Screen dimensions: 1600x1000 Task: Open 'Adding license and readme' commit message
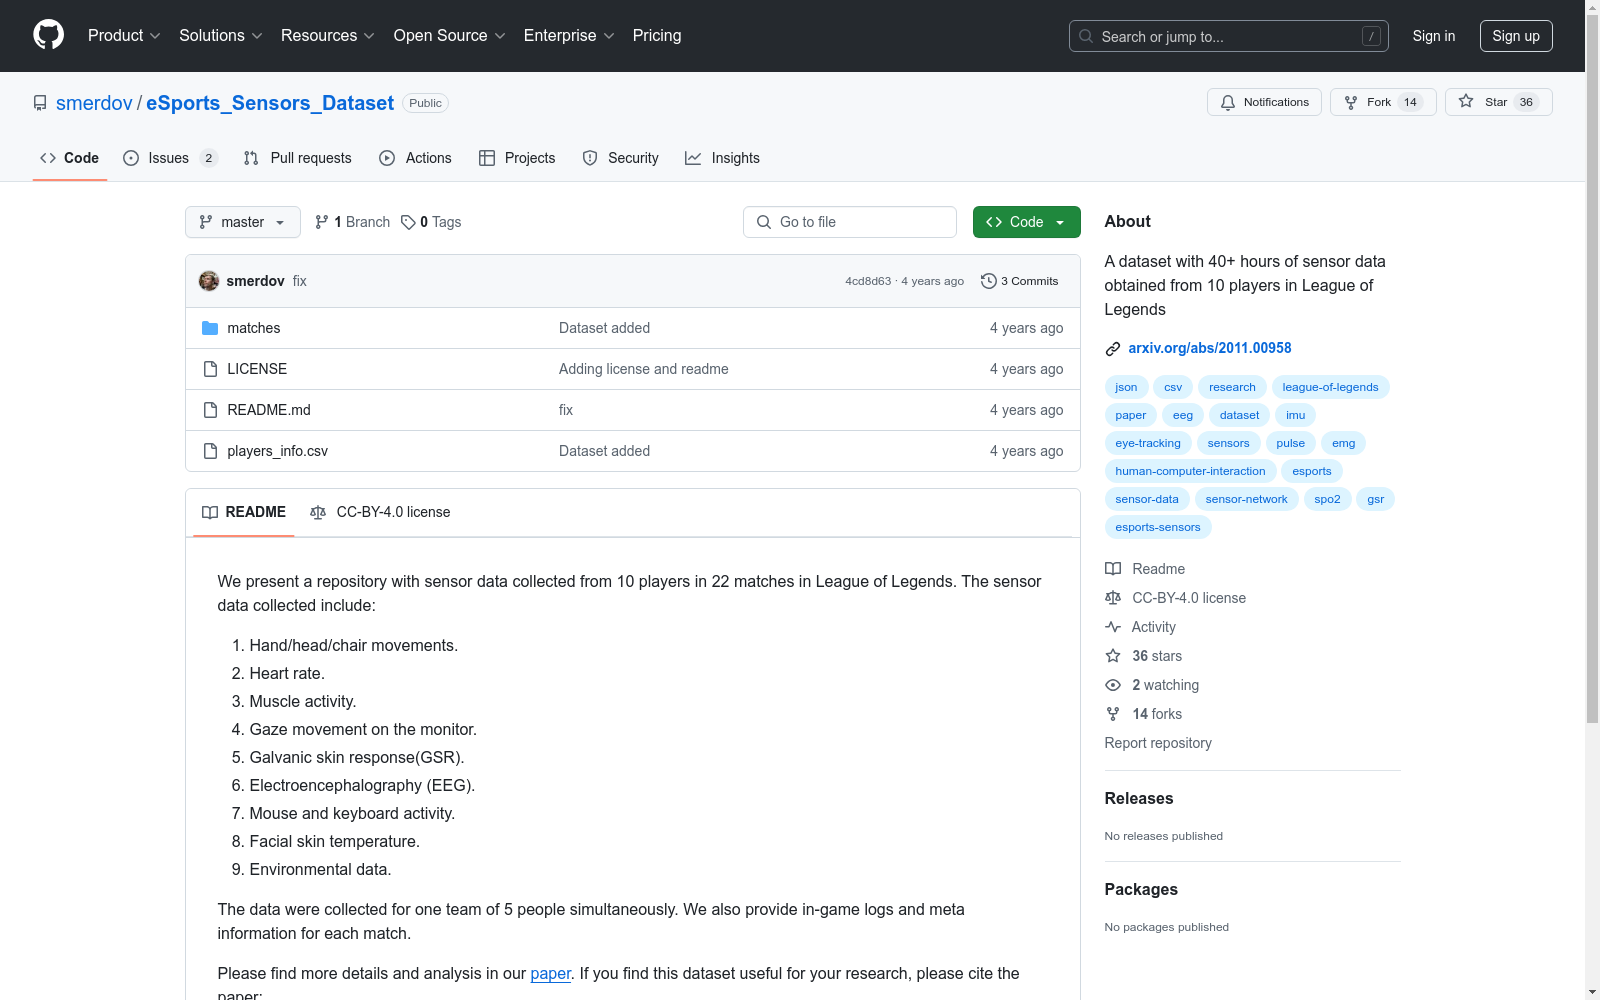(643, 369)
